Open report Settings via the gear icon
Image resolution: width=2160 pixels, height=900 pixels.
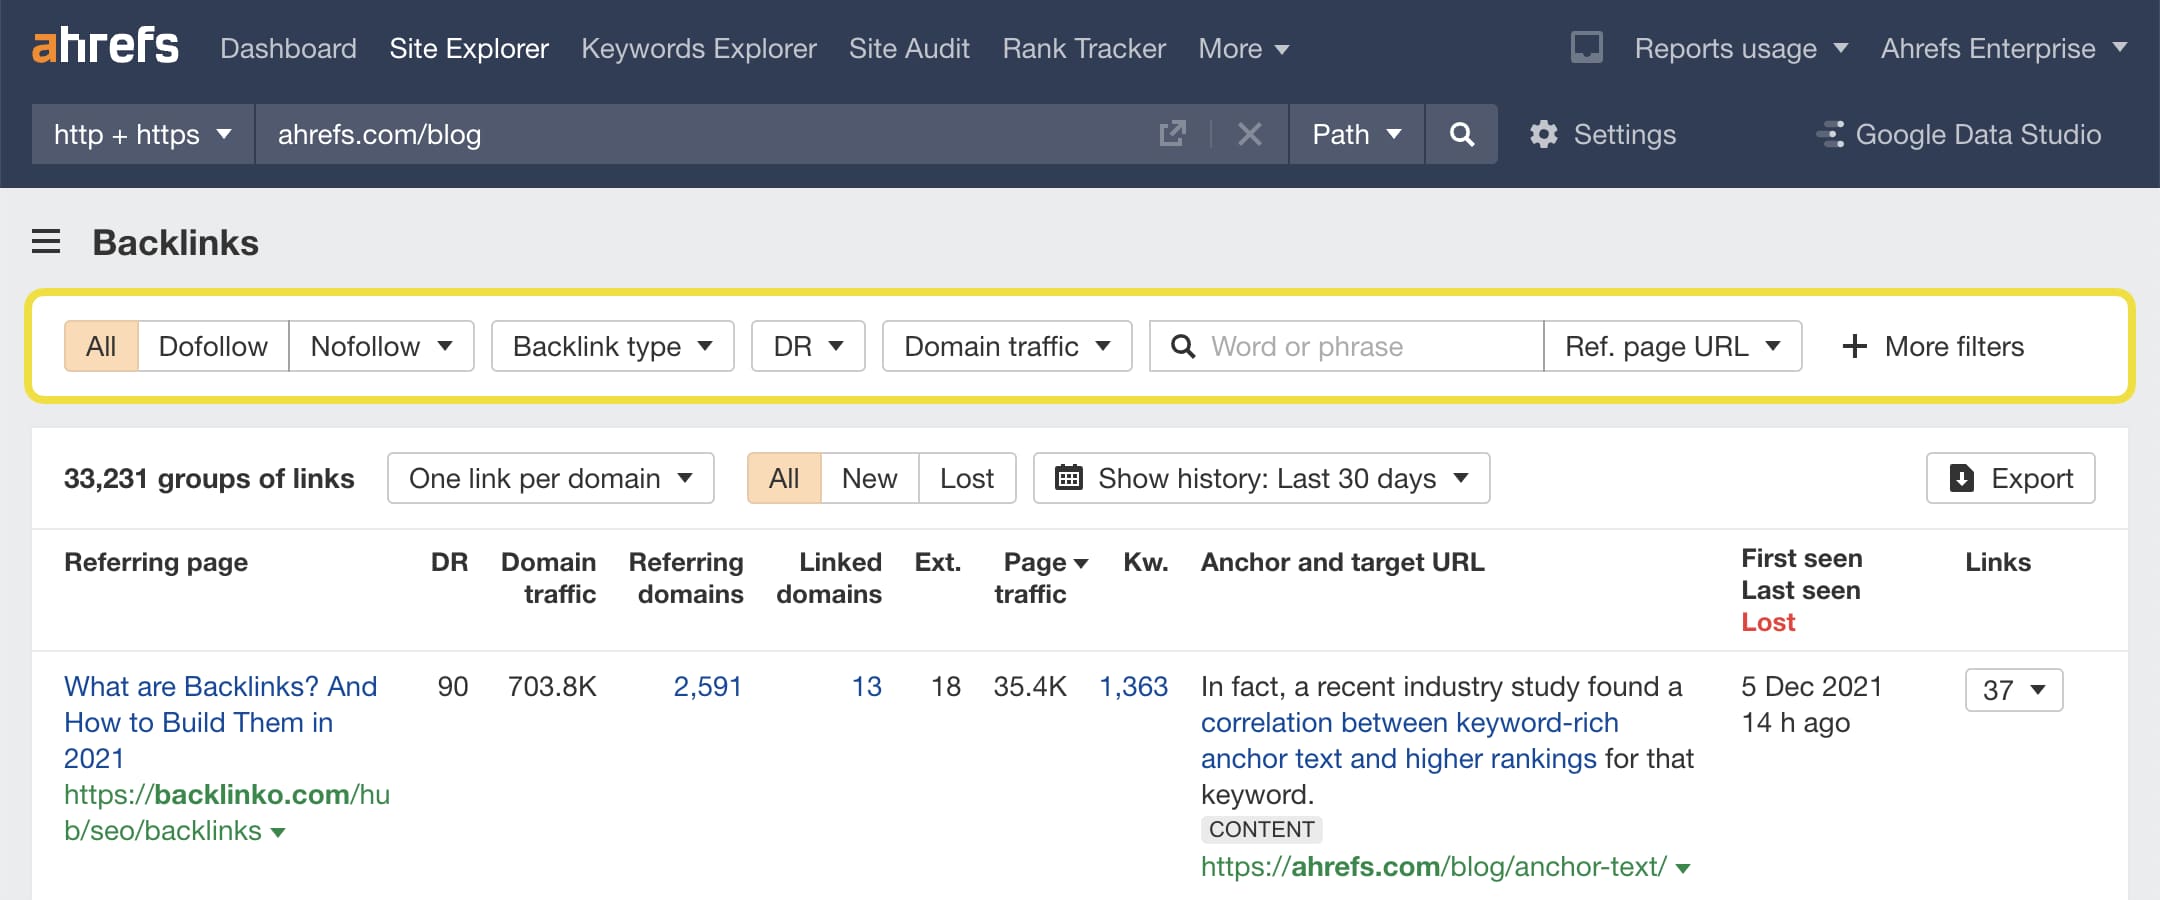pyautogui.click(x=1544, y=134)
